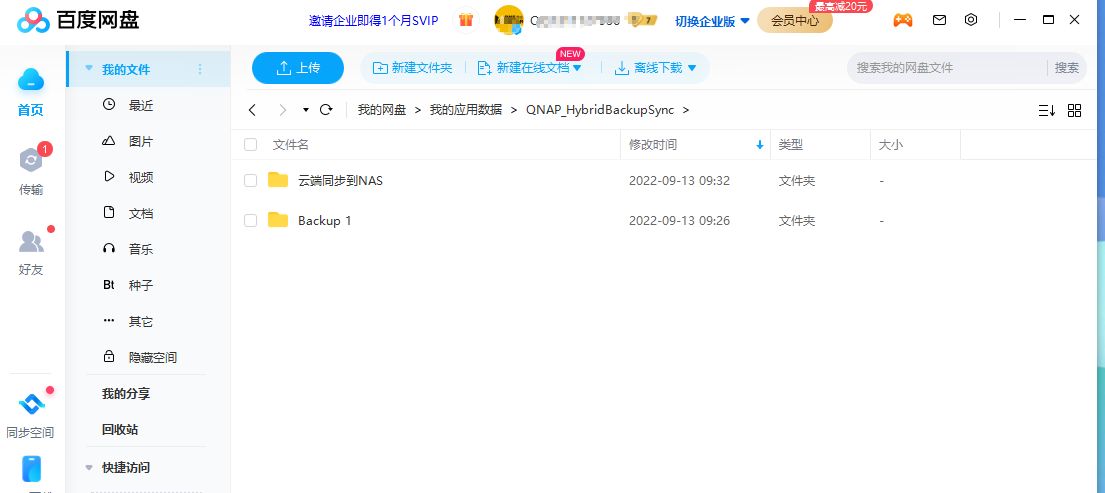Select the Backup 1 folder name
Image resolution: width=1105 pixels, height=493 pixels.
[x=324, y=221]
